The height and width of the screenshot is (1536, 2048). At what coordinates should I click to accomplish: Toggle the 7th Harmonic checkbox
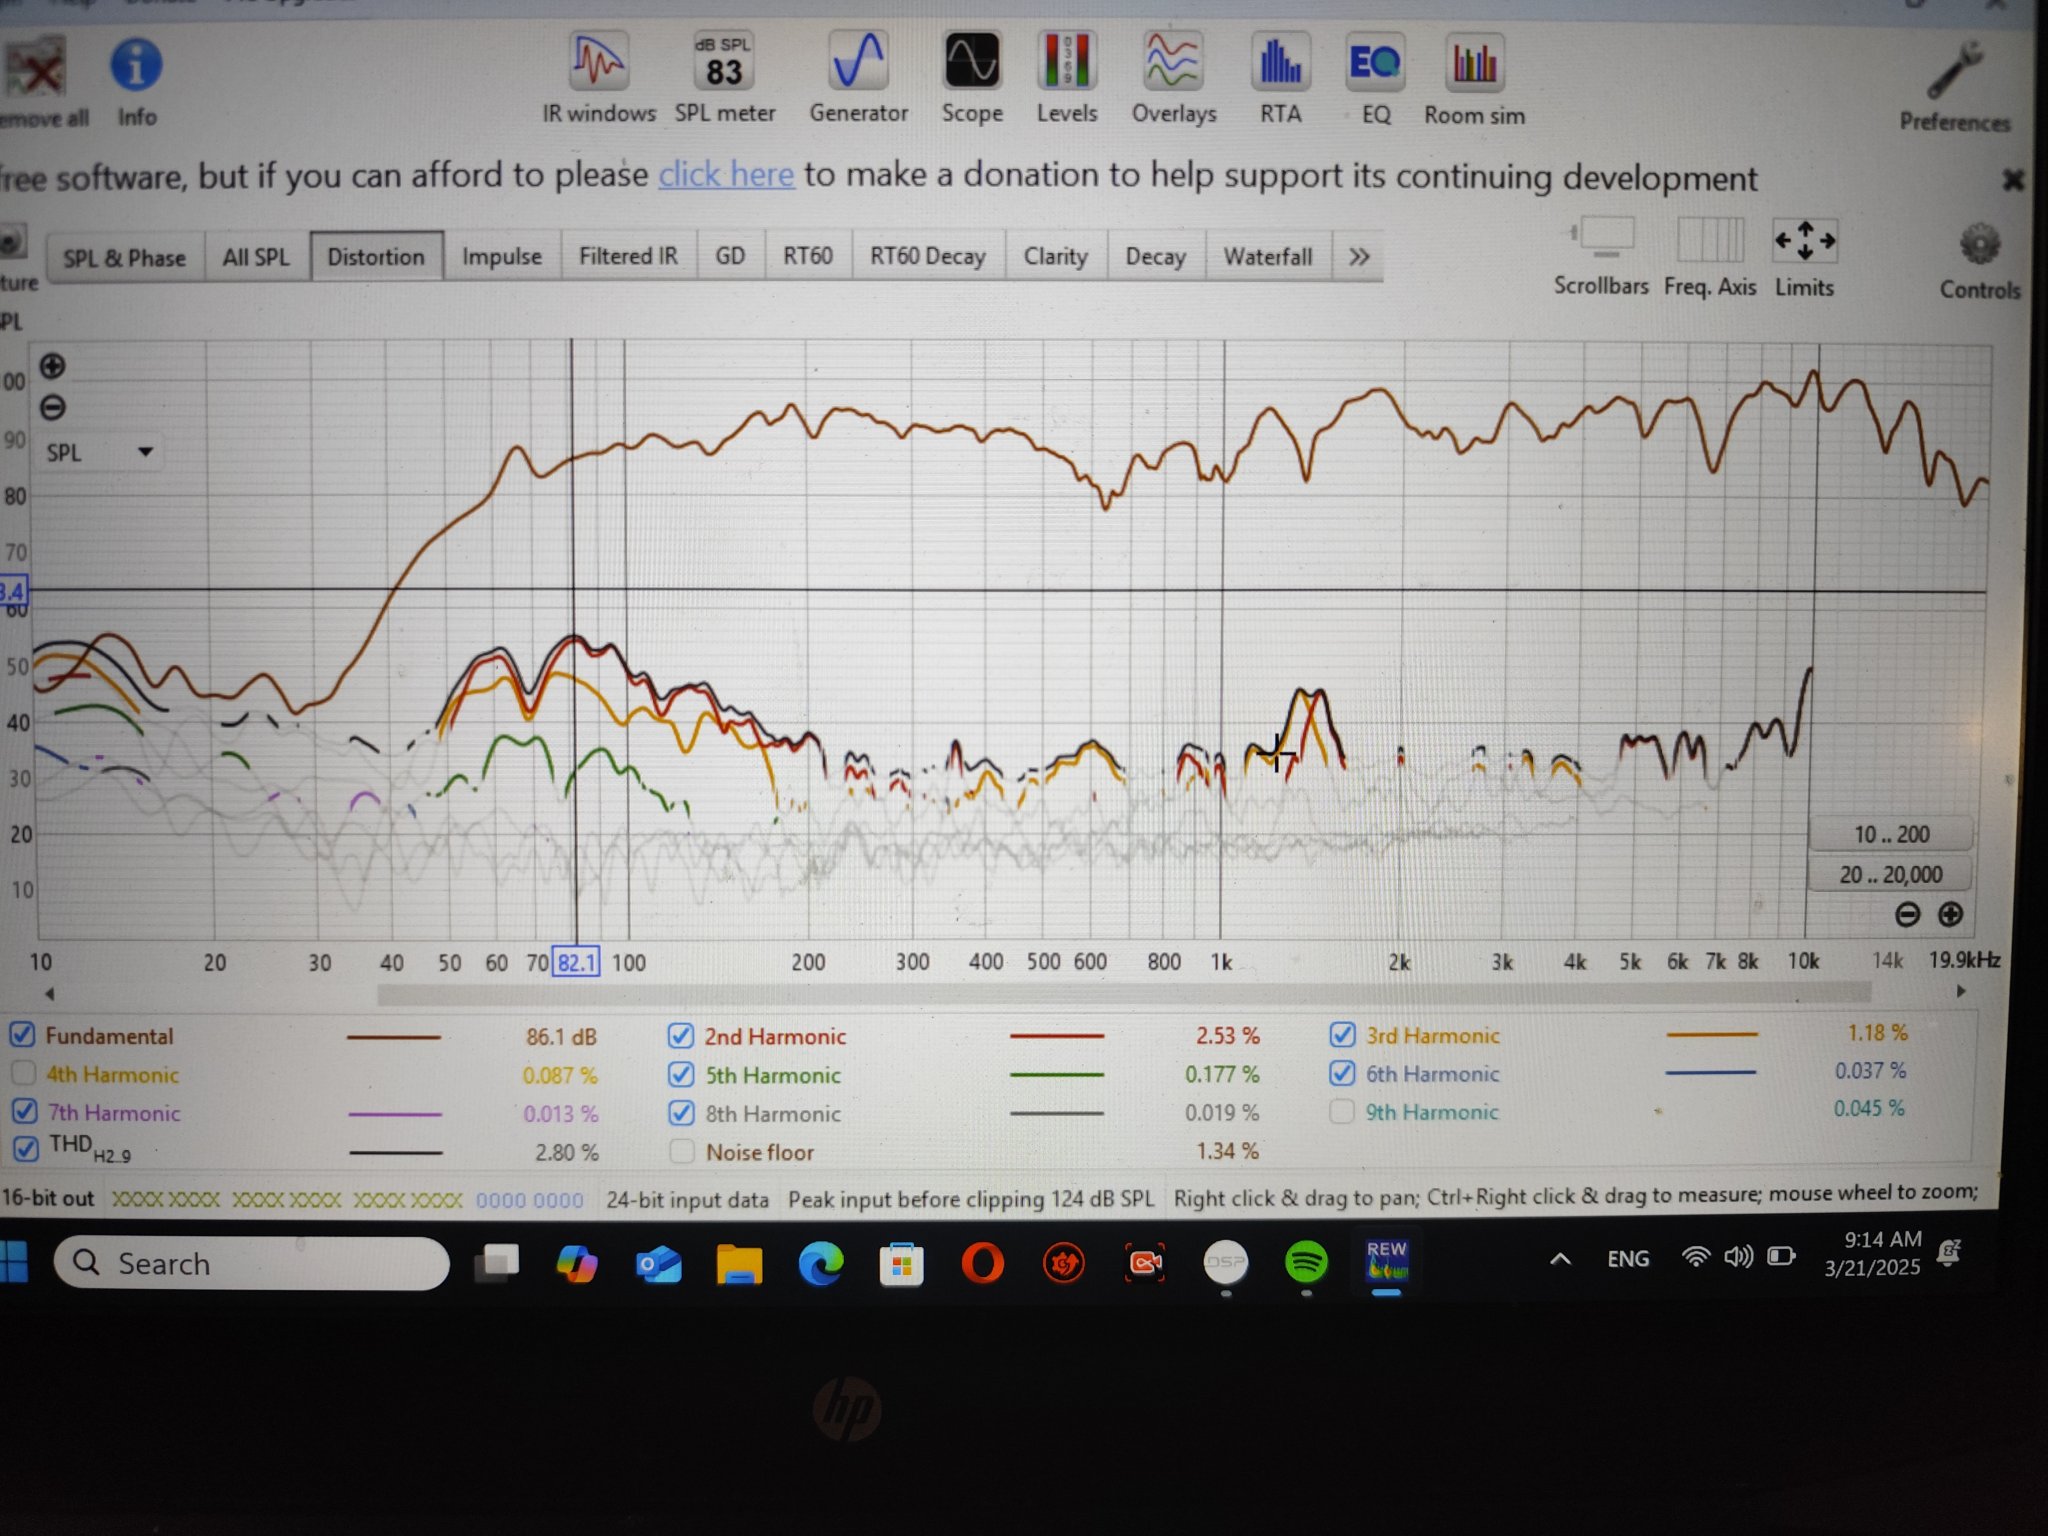(x=24, y=1112)
